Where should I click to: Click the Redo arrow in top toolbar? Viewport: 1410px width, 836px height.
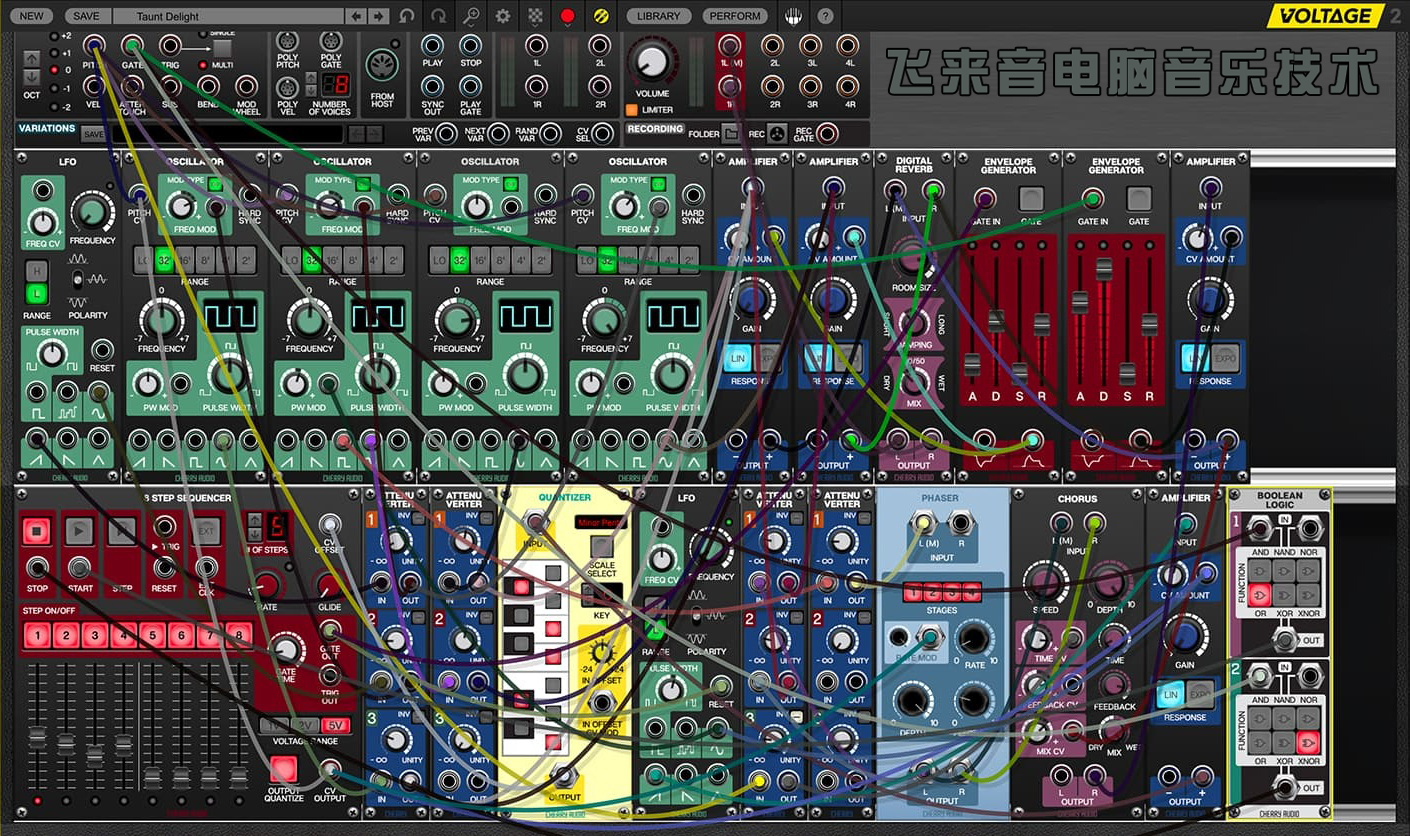(x=438, y=16)
